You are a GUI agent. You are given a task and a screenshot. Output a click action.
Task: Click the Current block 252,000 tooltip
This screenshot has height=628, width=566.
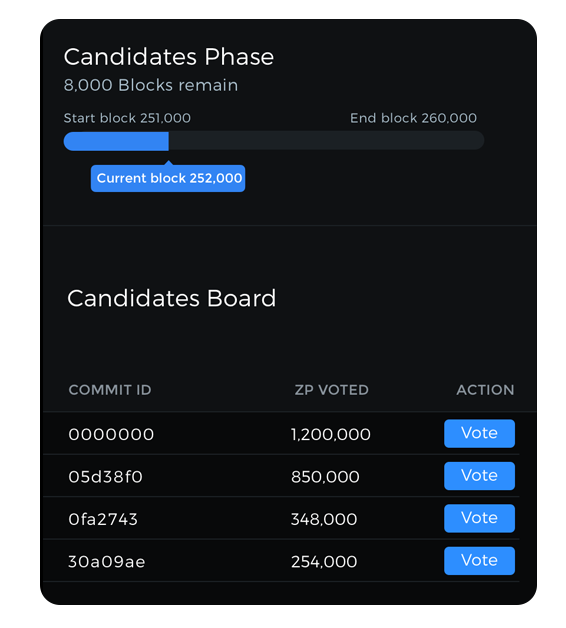[x=168, y=178]
